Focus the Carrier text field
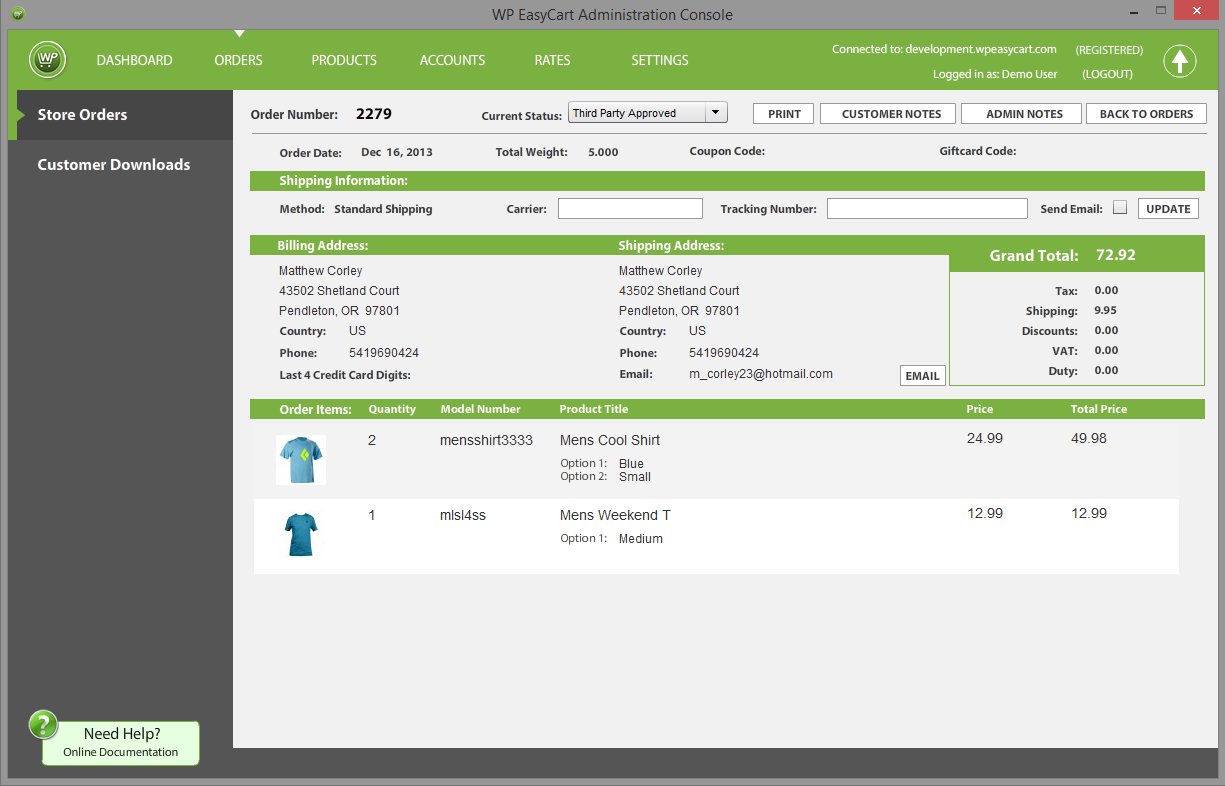The image size is (1225, 786). [x=630, y=209]
